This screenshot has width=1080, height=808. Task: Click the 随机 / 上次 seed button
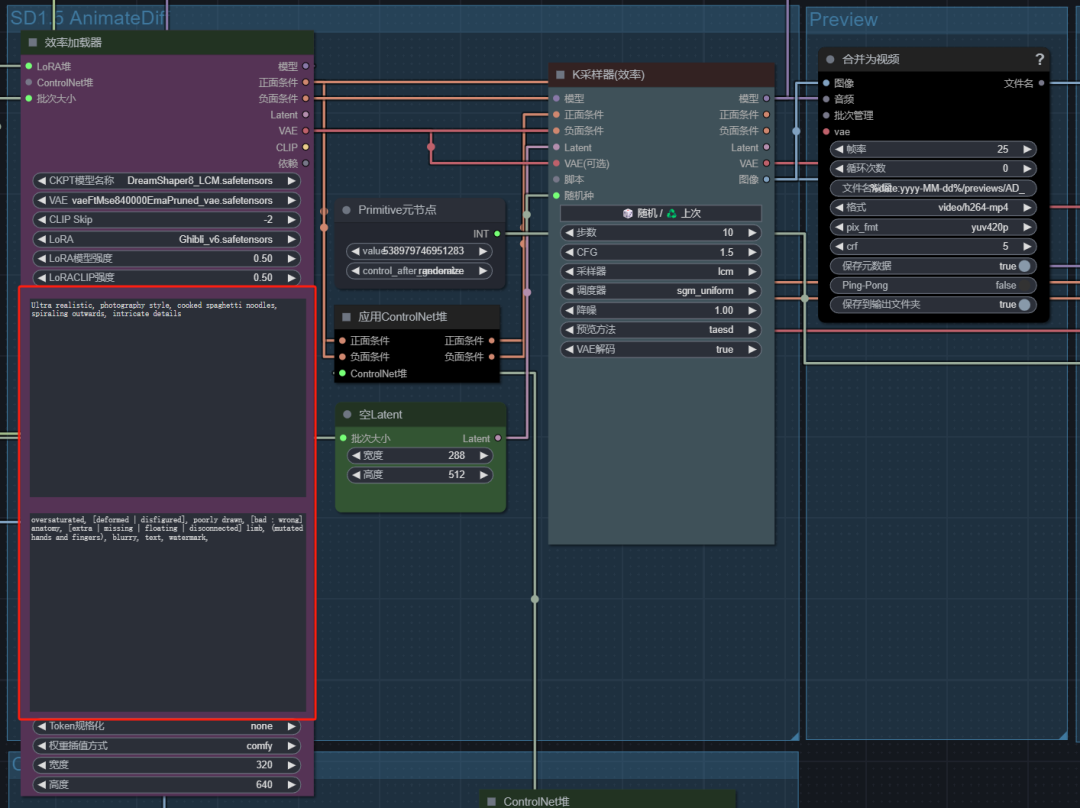pyautogui.click(x=660, y=213)
